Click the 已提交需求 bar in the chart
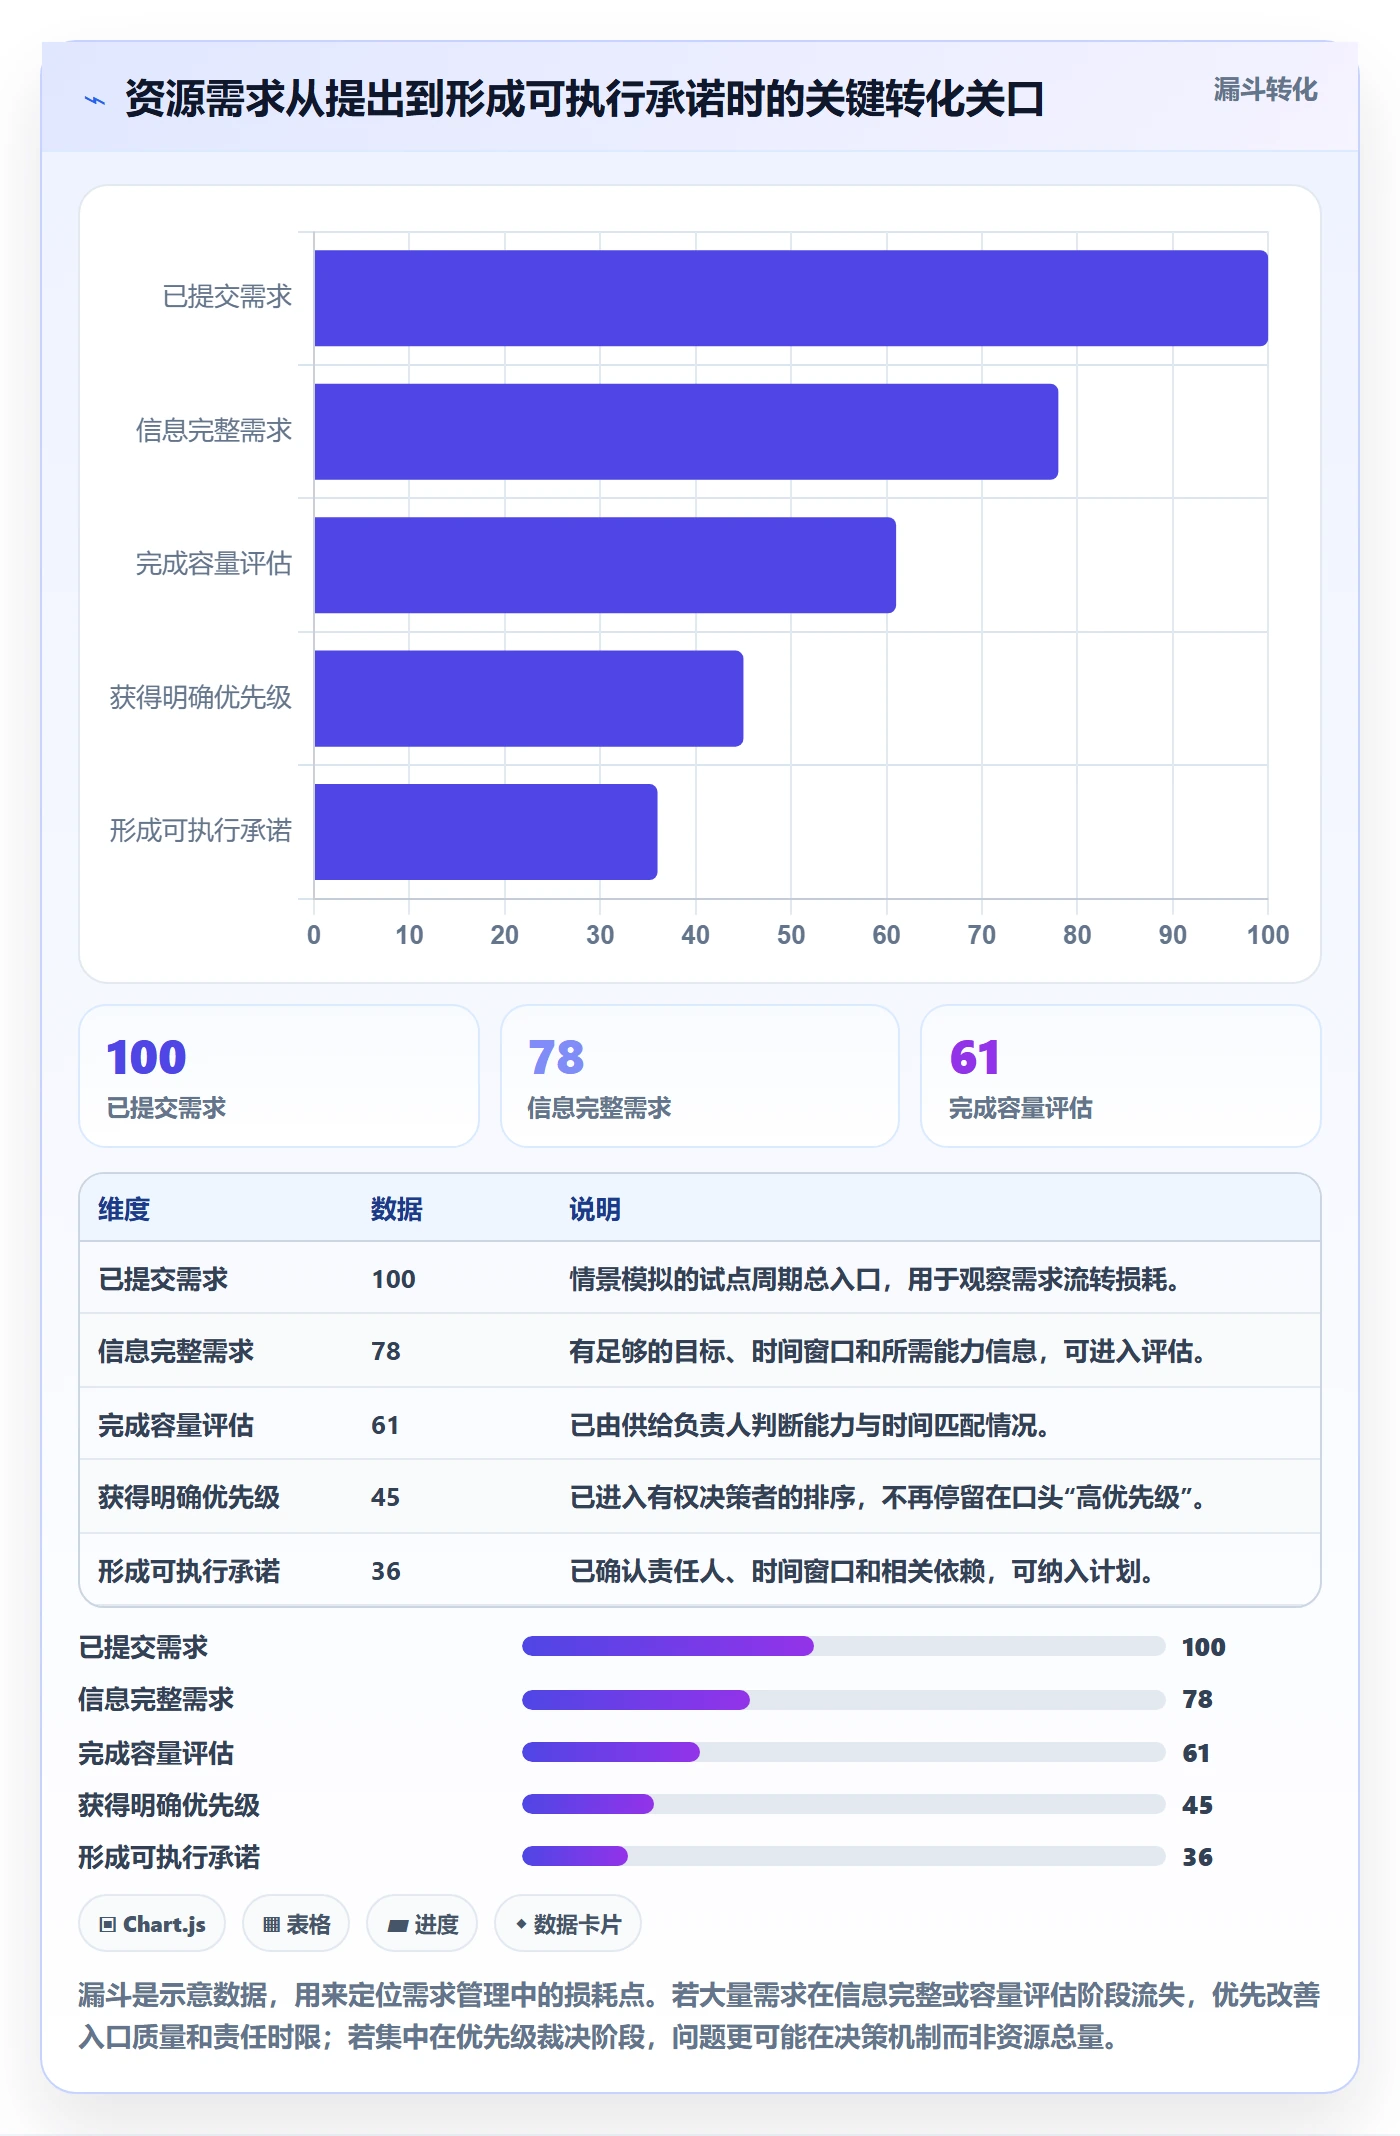 (x=791, y=298)
